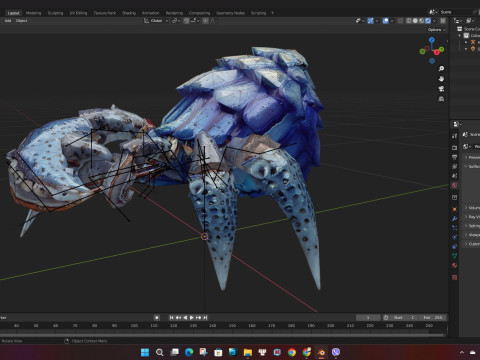Switch to the Sculpting workspace tab
Screen dimensions: 480x360
pyautogui.click(x=55, y=13)
